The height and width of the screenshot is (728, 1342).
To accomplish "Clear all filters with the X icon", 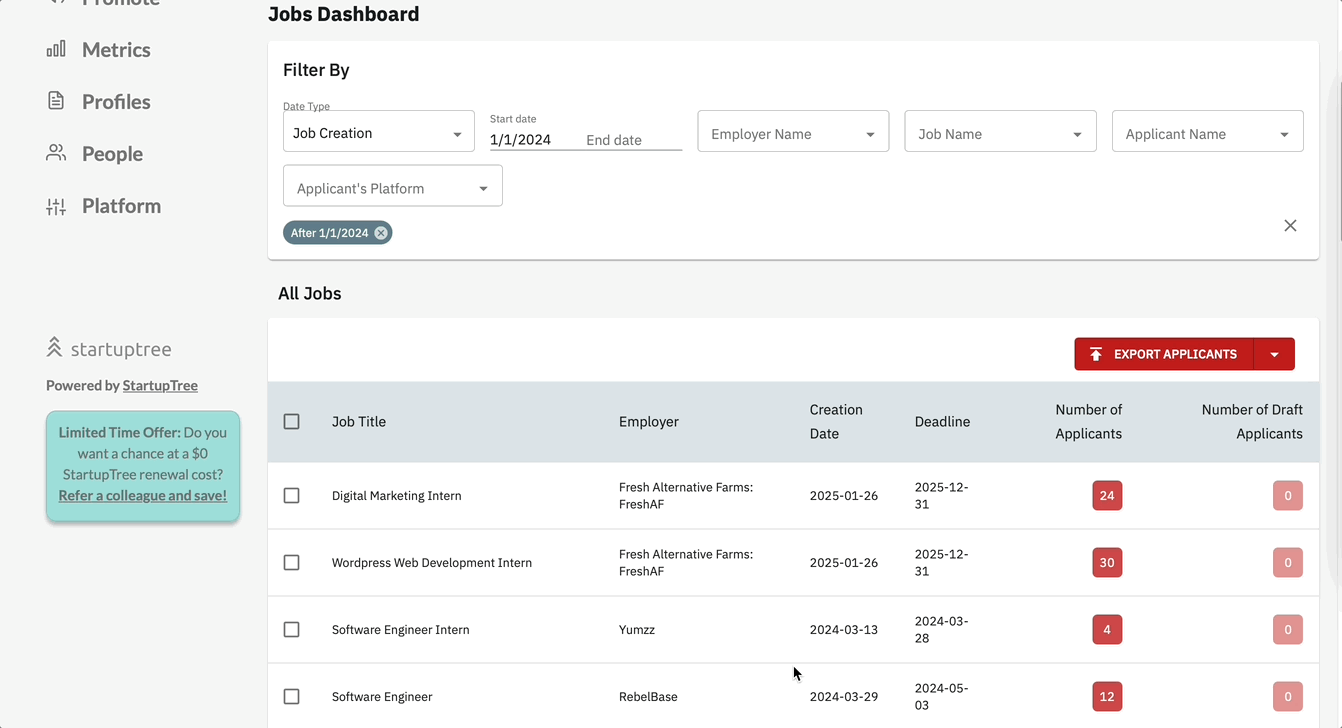I will click(1290, 226).
